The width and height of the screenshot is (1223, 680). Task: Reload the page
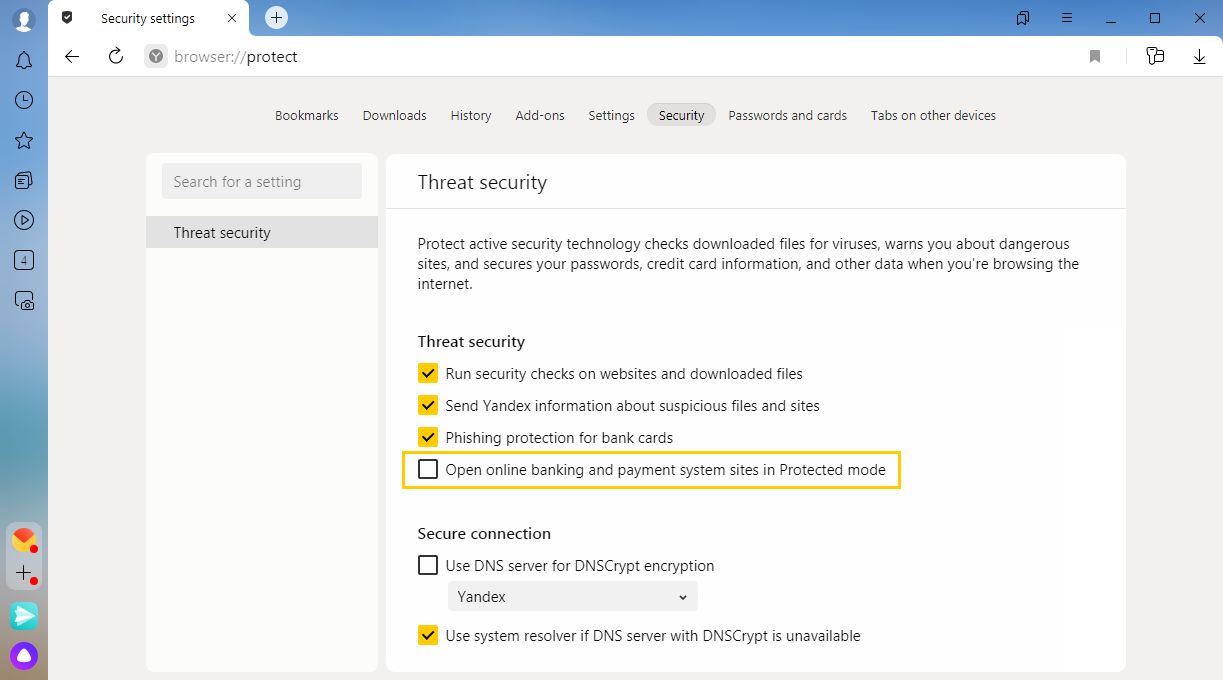[x=115, y=57]
